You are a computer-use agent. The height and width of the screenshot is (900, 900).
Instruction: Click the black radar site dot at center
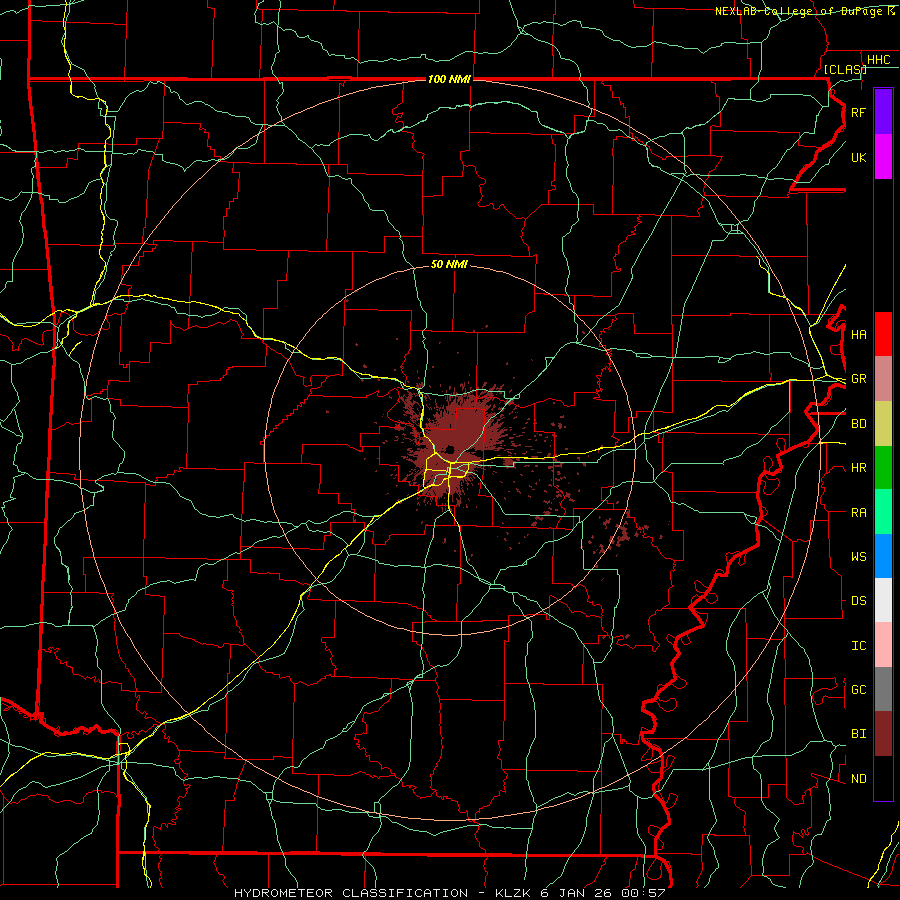click(450, 449)
